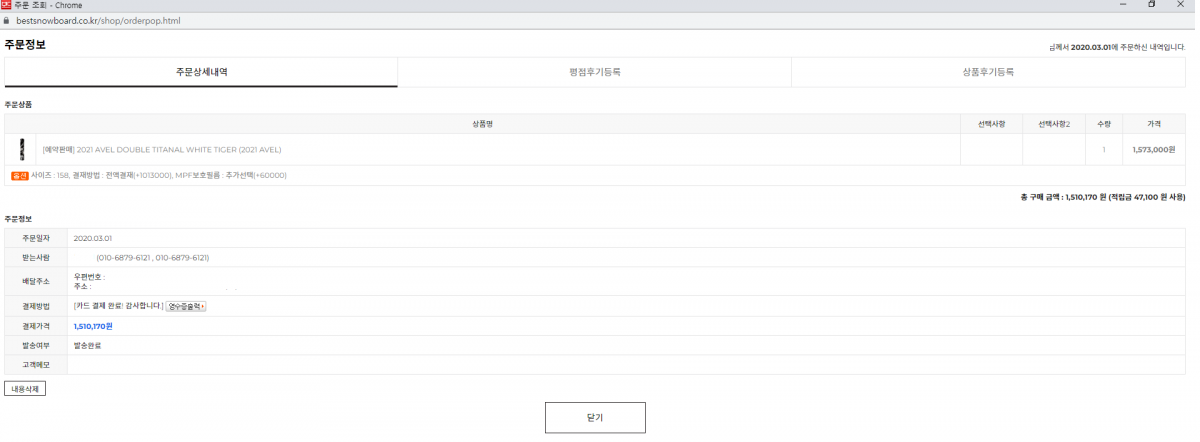
Task: Switch to the 주문상세내역 tab
Action: tap(201, 72)
